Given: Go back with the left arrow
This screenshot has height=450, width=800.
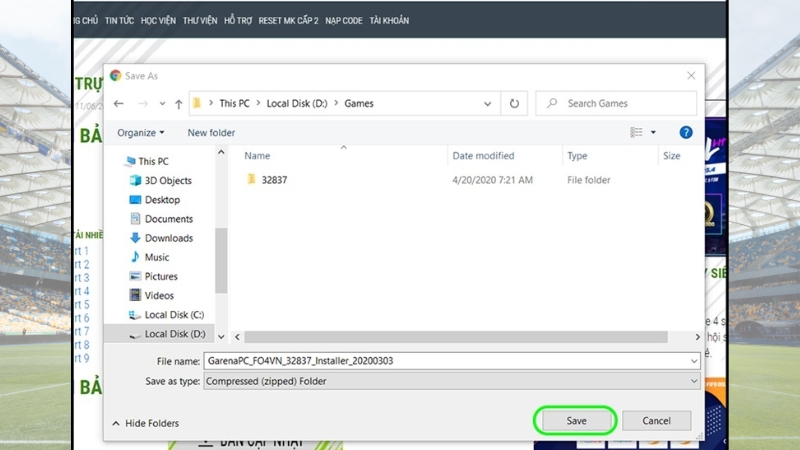Looking at the screenshot, I should coord(119,104).
